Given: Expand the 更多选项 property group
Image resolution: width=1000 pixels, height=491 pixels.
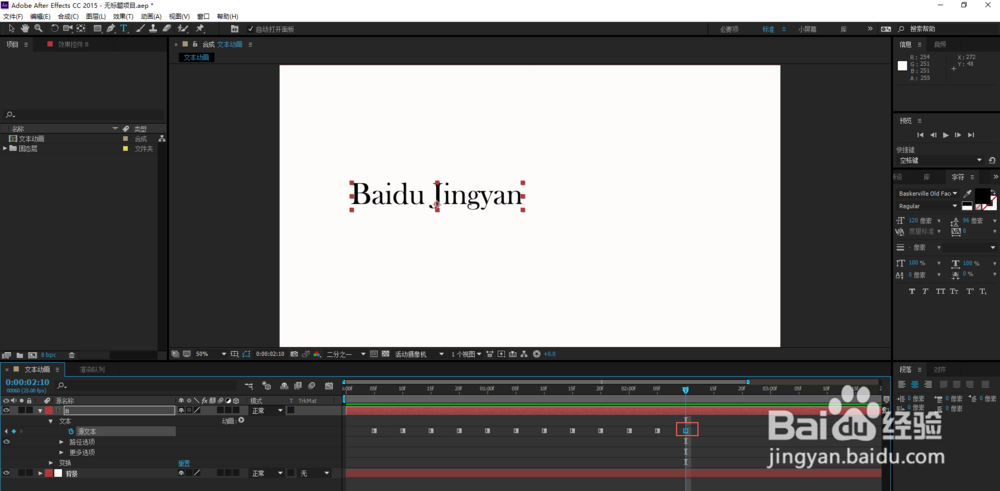Looking at the screenshot, I should click(x=61, y=452).
